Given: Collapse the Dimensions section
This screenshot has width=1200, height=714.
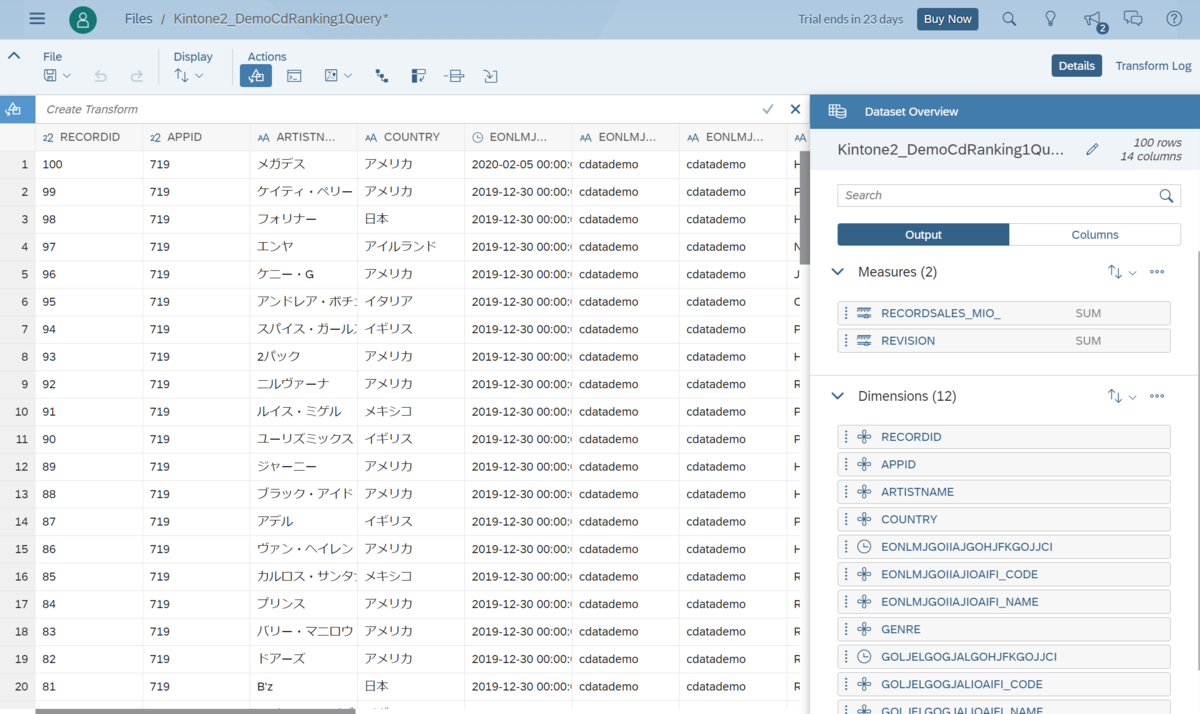Looking at the screenshot, I should tap(837, 395).
